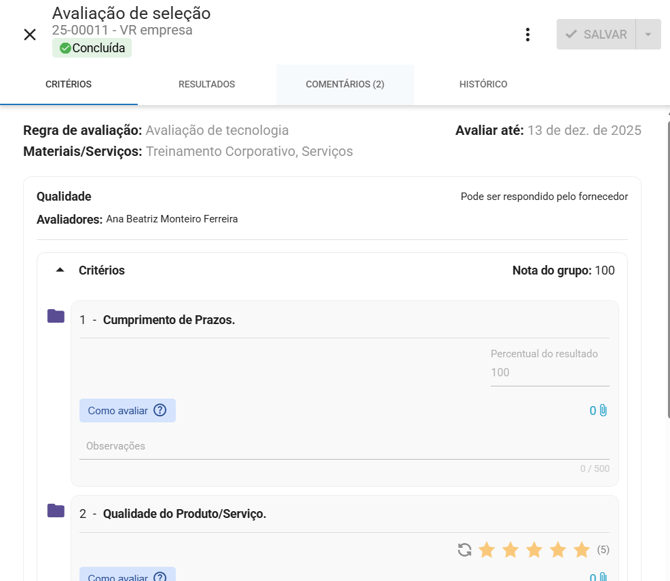Open the three-dot more options menu
The height and width of the screenshot is (581, 670).
pos(528,35)
